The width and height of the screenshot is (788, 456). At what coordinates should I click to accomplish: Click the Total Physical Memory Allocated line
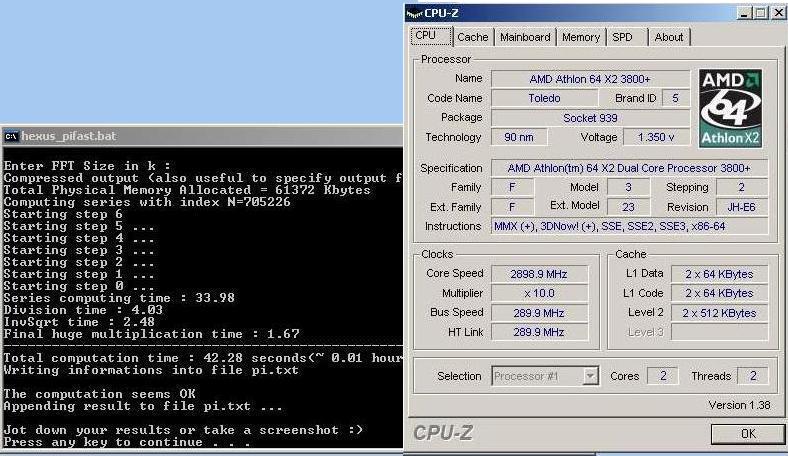[187, 190]
